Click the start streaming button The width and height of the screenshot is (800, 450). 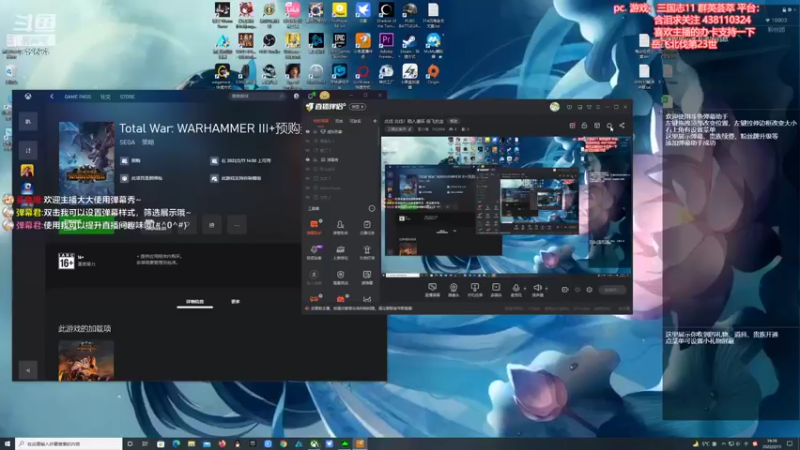pos(612,290)
